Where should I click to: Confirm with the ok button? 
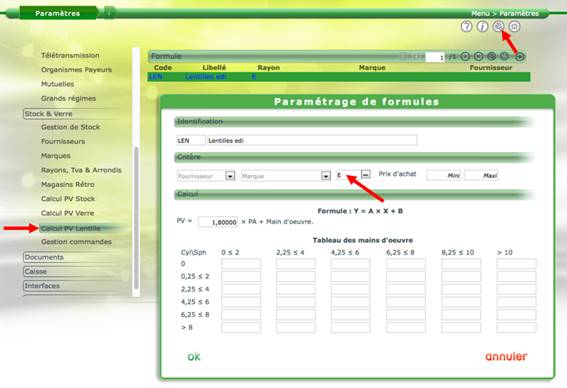(194, 357)
